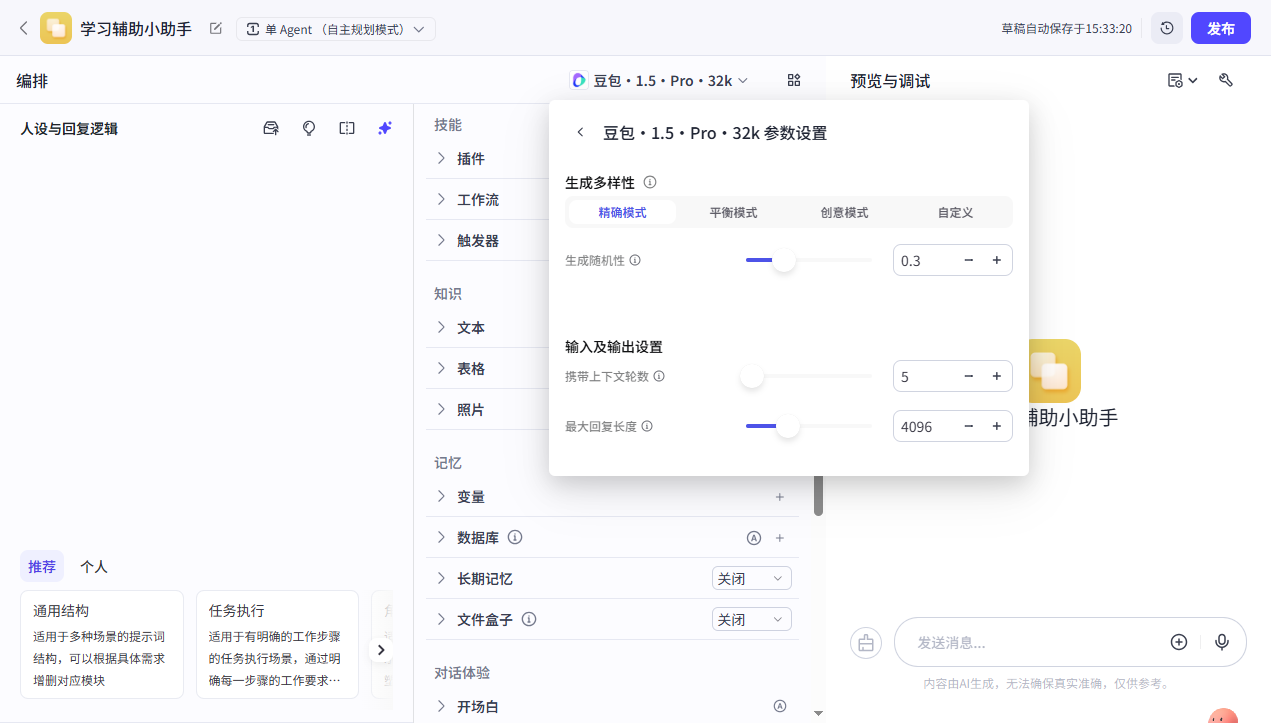Open the prompt library icon
Screen dimensions: 1271x723
tap(270, 128)
